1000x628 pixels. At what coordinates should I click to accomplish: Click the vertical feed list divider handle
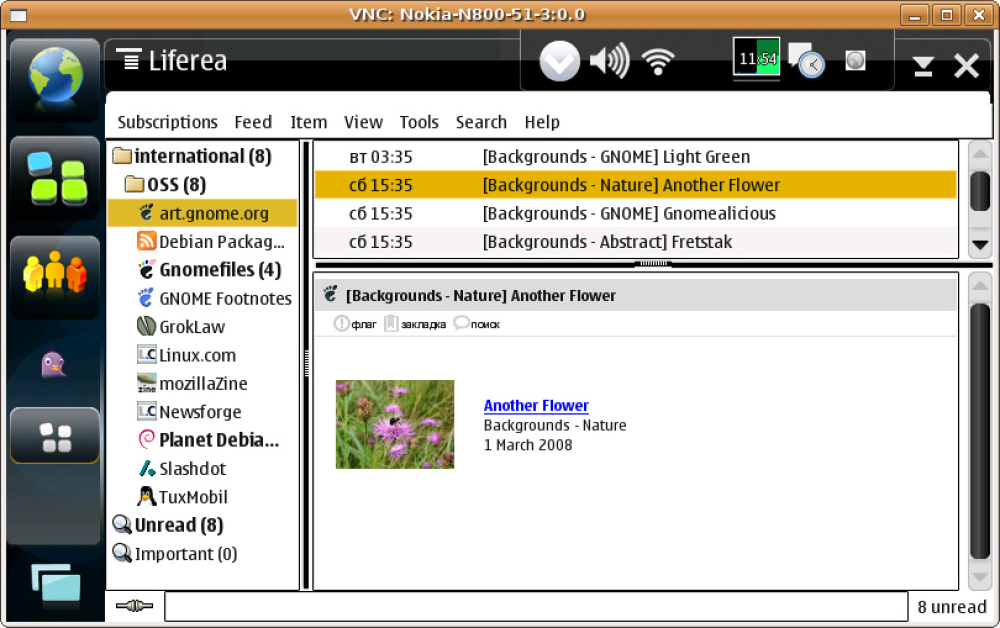(307, 363)
